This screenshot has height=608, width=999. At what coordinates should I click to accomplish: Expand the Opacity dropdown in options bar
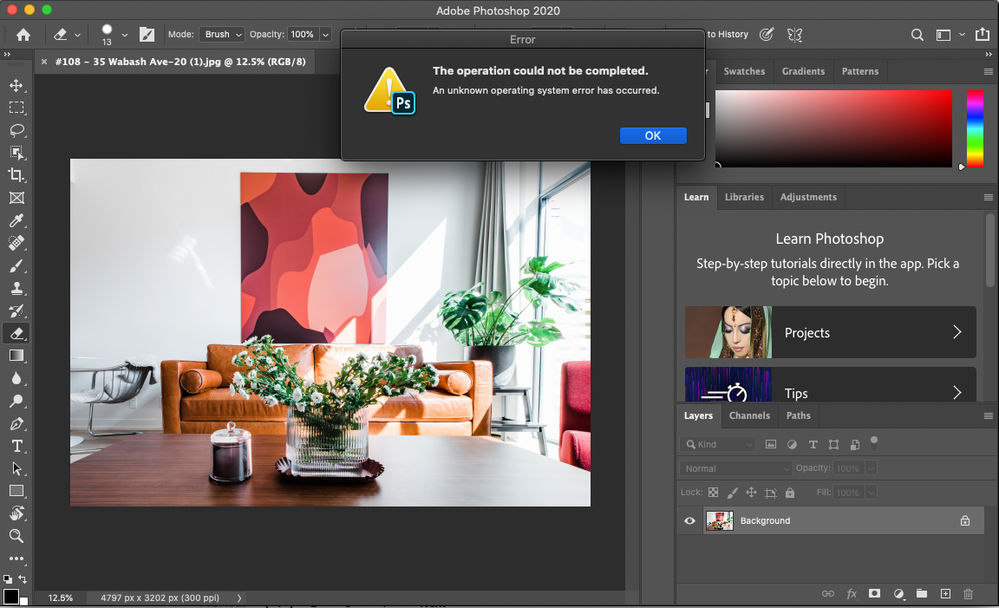pos(325,34)
